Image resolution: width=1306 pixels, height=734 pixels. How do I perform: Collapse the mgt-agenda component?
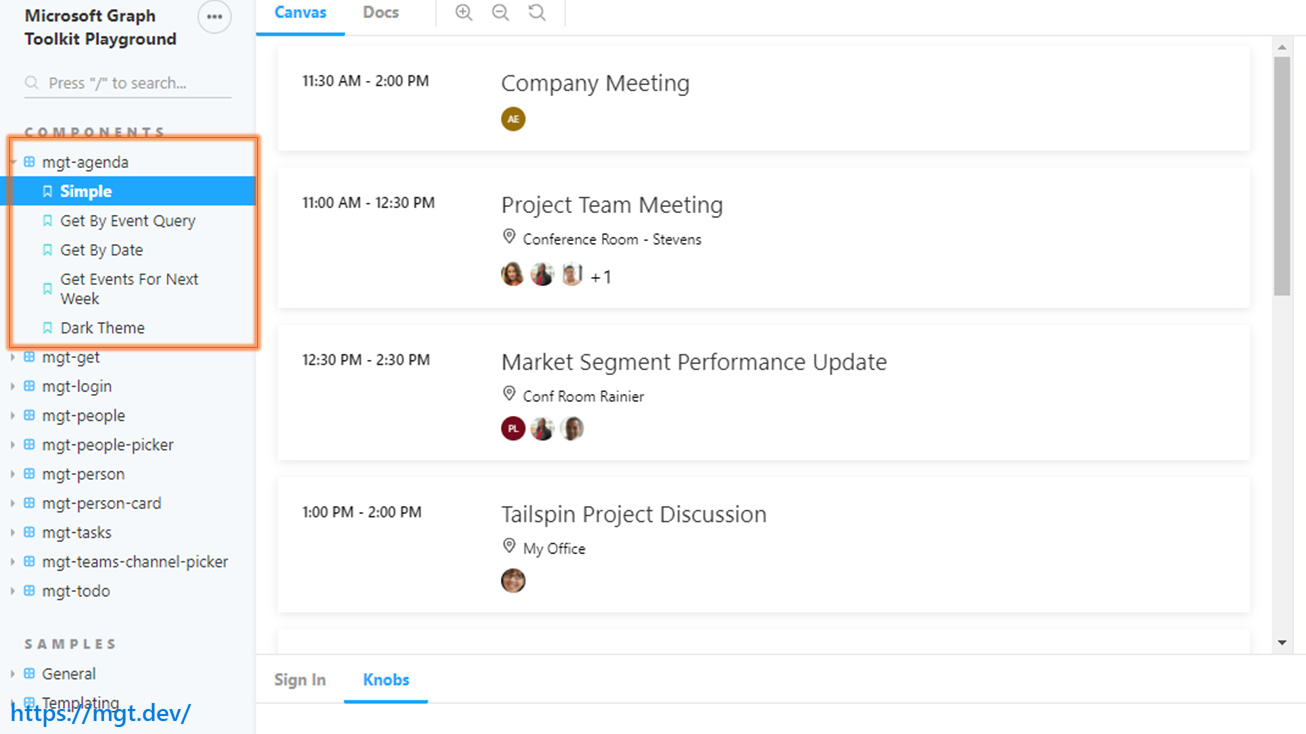click(84, 162)
